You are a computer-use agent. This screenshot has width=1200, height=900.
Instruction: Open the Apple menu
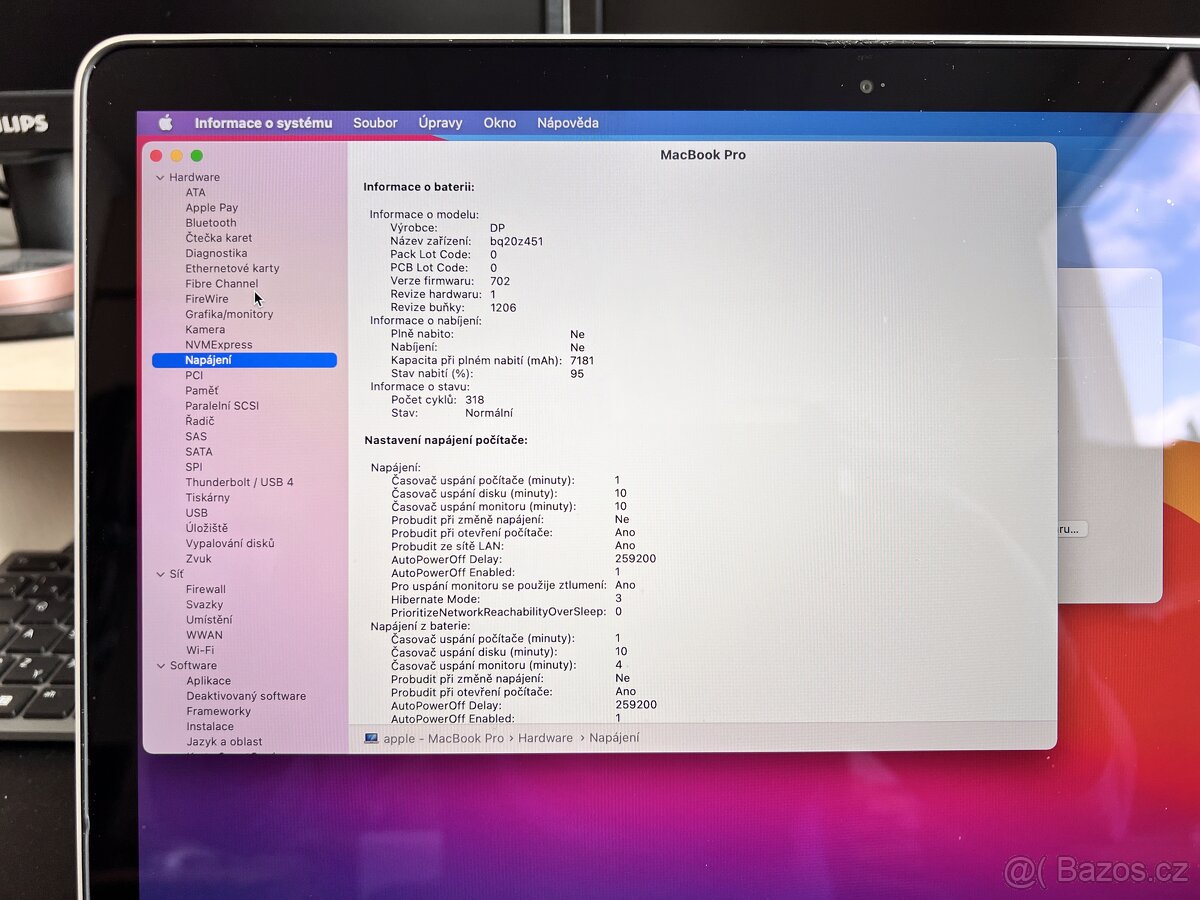click(164, 122)
